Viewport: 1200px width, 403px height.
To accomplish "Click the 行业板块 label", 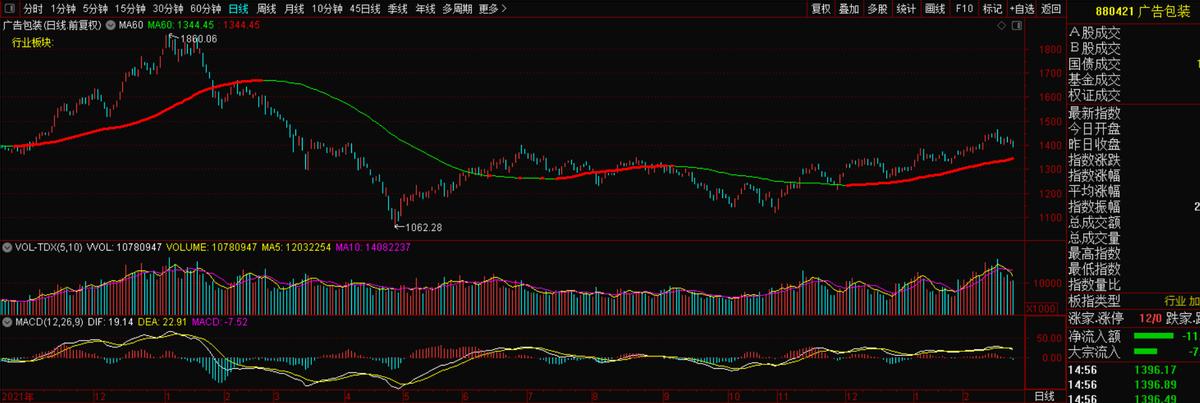I will pyautogui.click(x=31, y=43).
